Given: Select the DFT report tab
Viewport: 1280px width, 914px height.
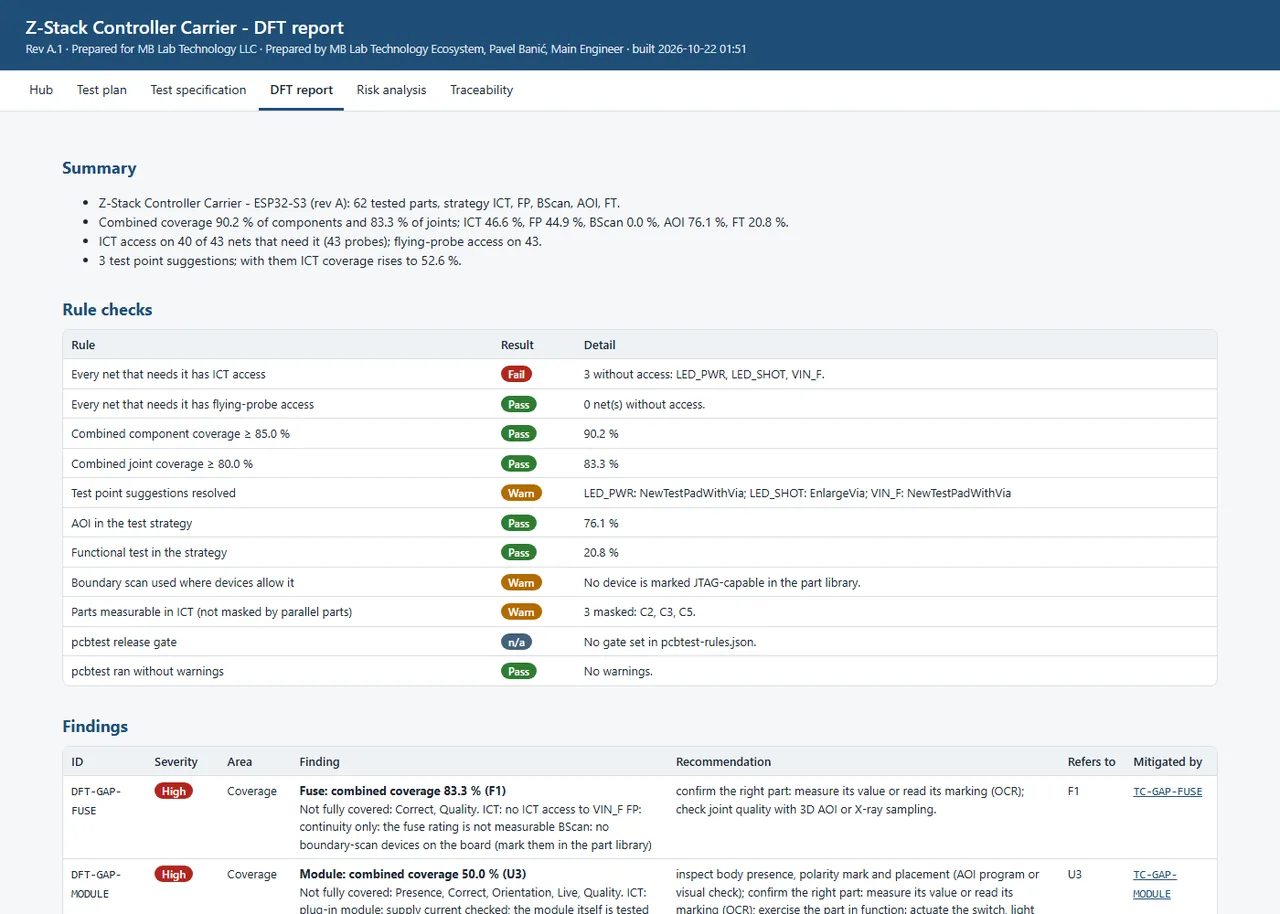Looking at the screenshot, I should [301, 90].
